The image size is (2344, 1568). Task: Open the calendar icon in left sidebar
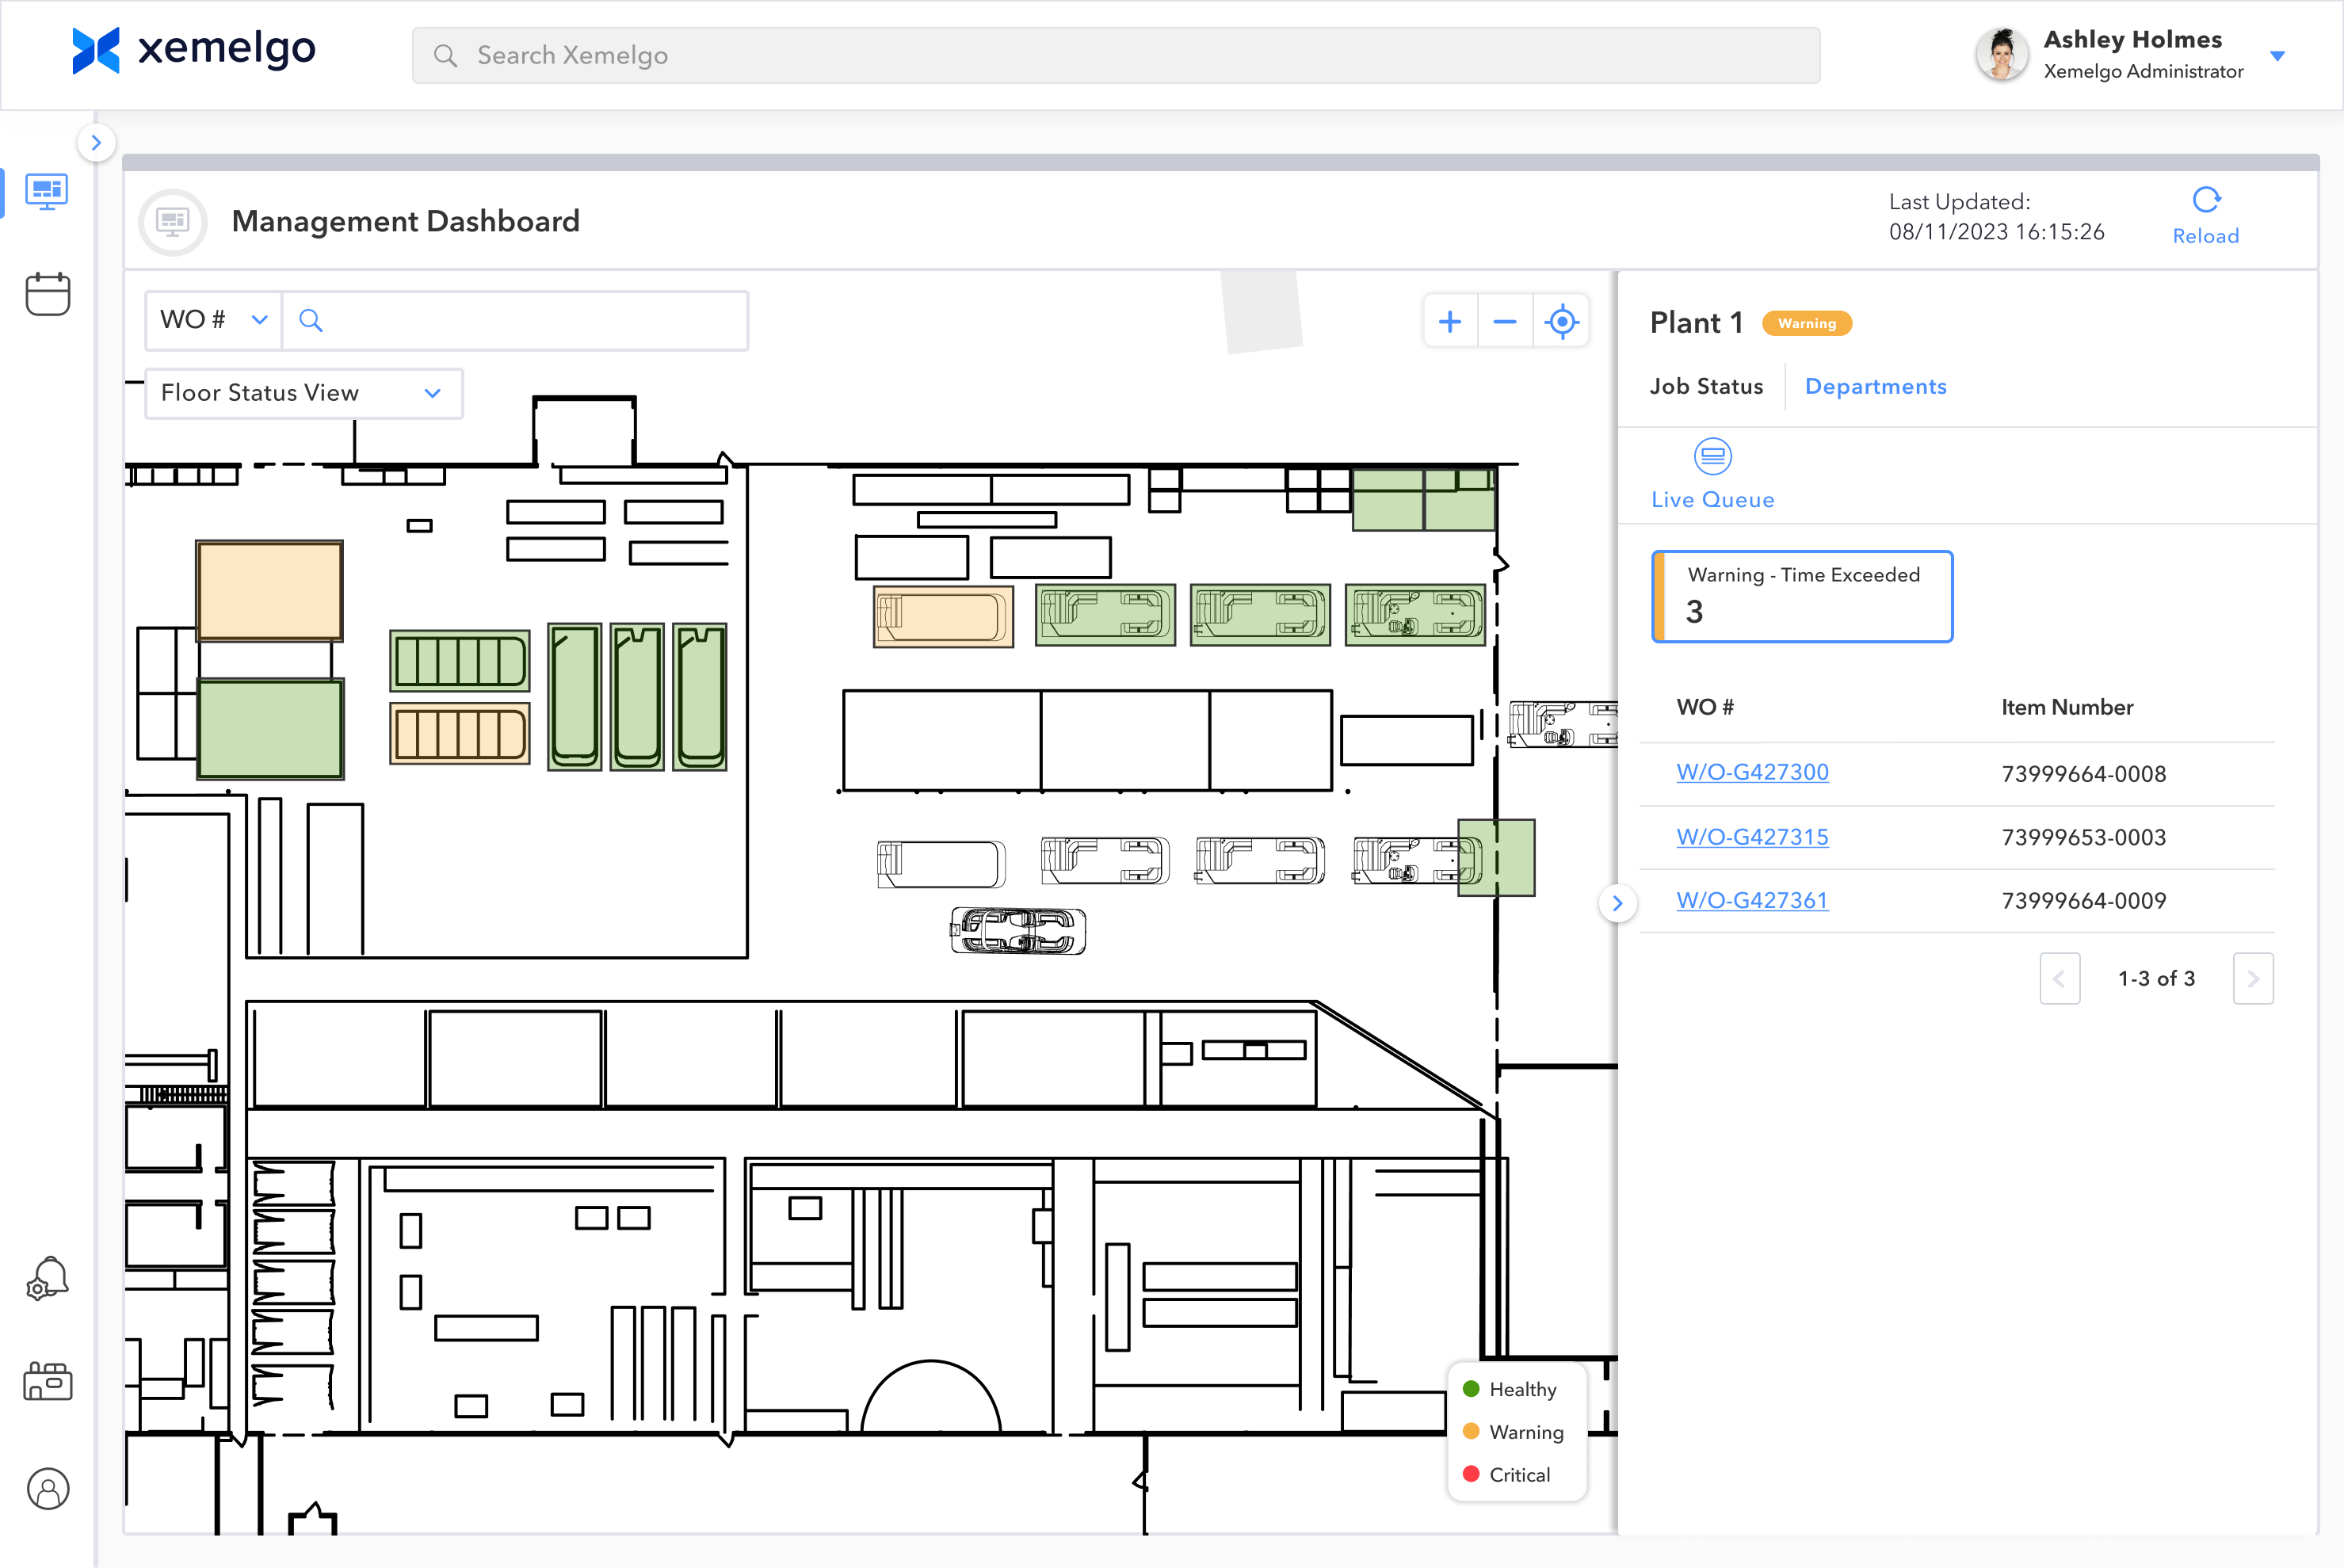[47, 294]
